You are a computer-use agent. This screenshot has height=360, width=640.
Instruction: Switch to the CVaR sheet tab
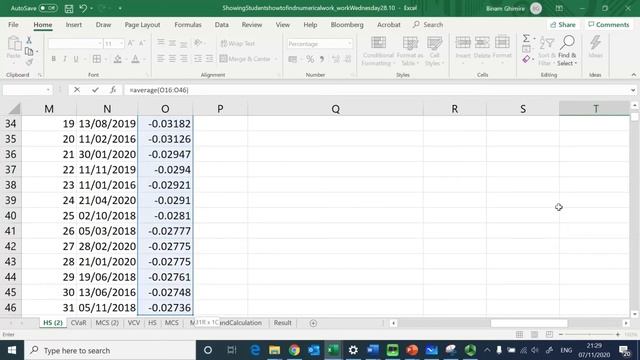(x=78, y=322)
